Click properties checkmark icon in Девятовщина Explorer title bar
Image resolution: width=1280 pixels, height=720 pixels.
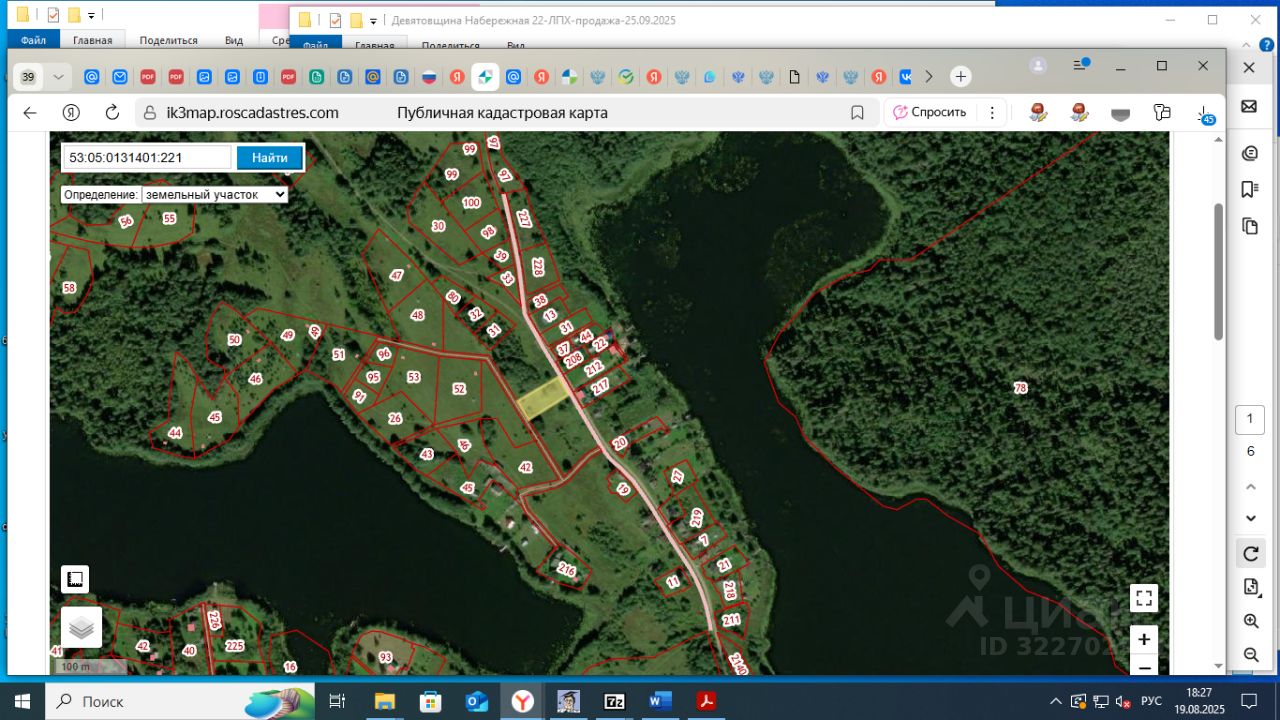tap(335, 20)
